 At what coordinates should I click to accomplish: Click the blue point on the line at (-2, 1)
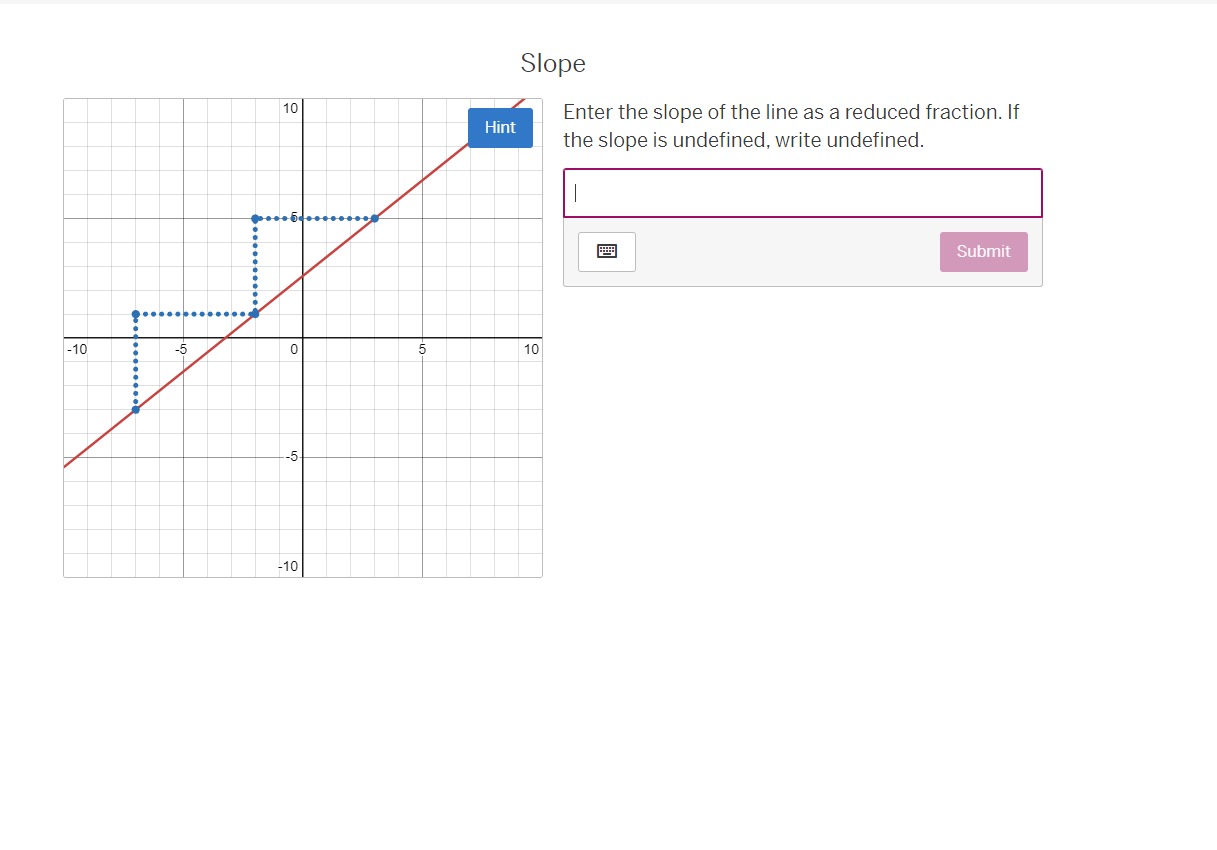255,314
